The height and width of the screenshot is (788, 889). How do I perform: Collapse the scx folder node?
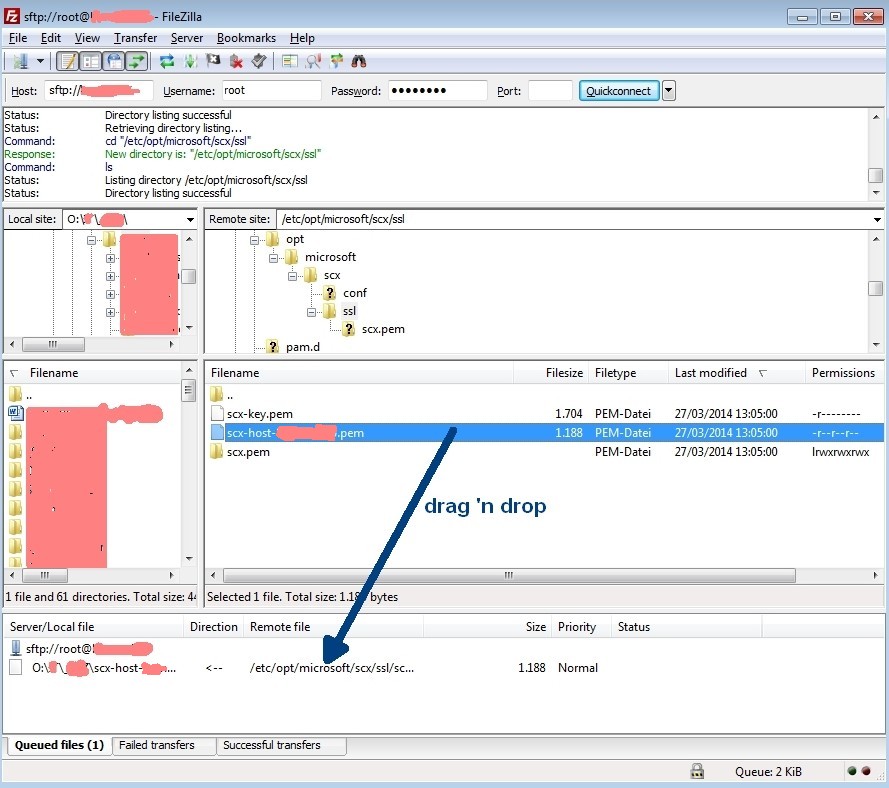pos(292,276)
